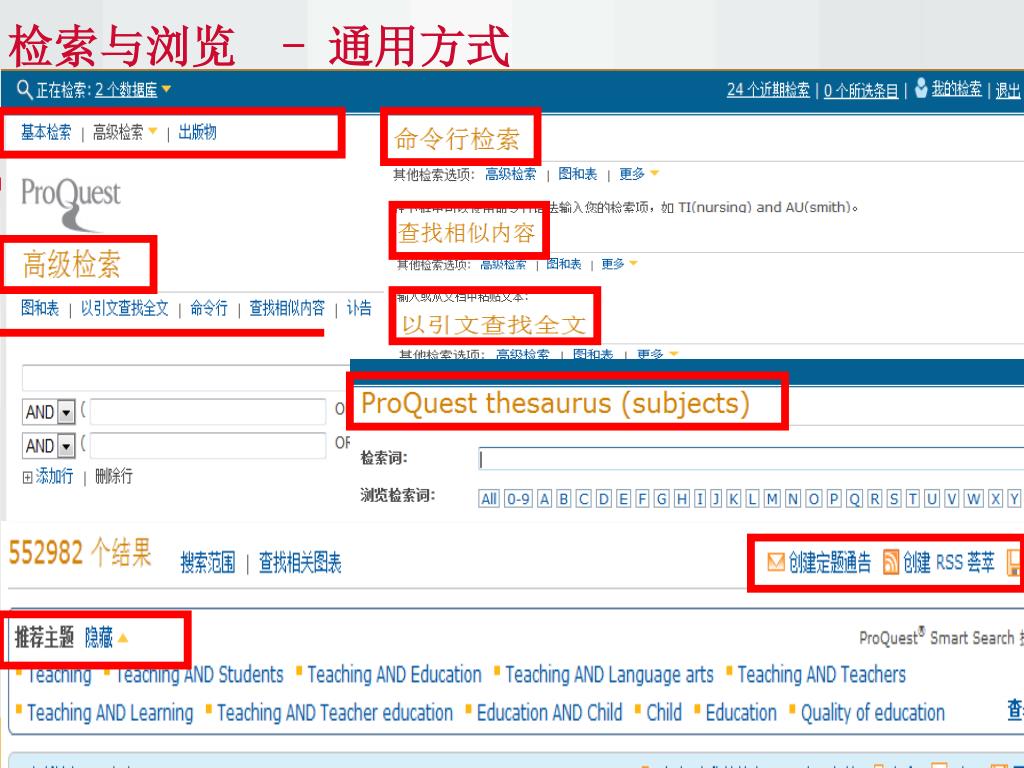Open the first AND operator dropdown
This screenshot has width=1024, height=768.
coord(49,412)
